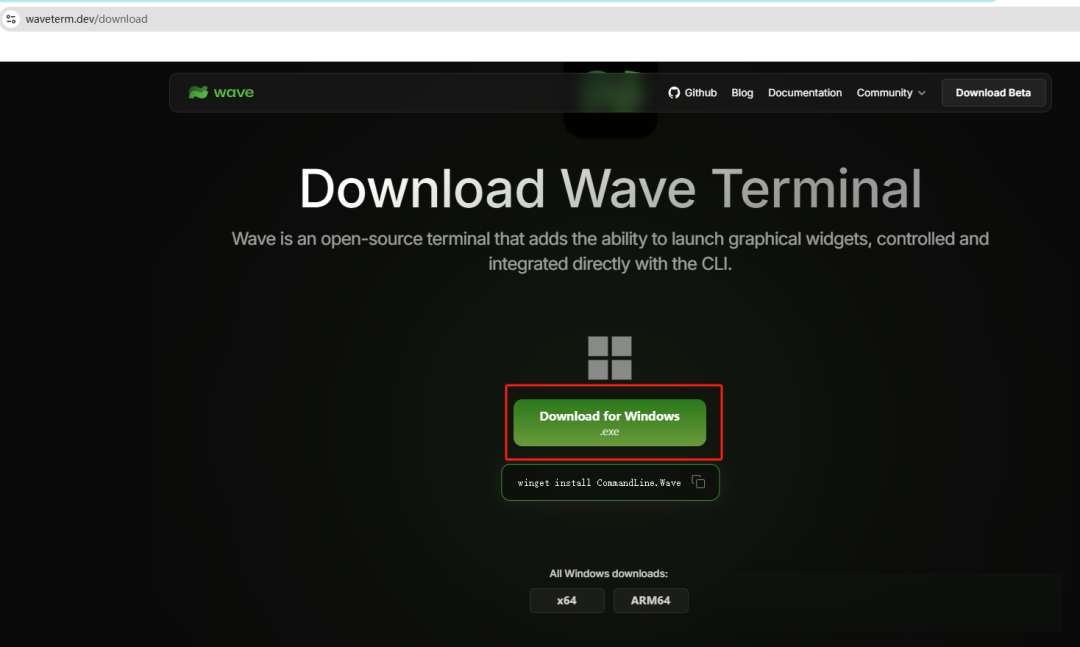Click the waveterm.dev/download address bar
The image size is (1080, 647).
click(540, 19)
